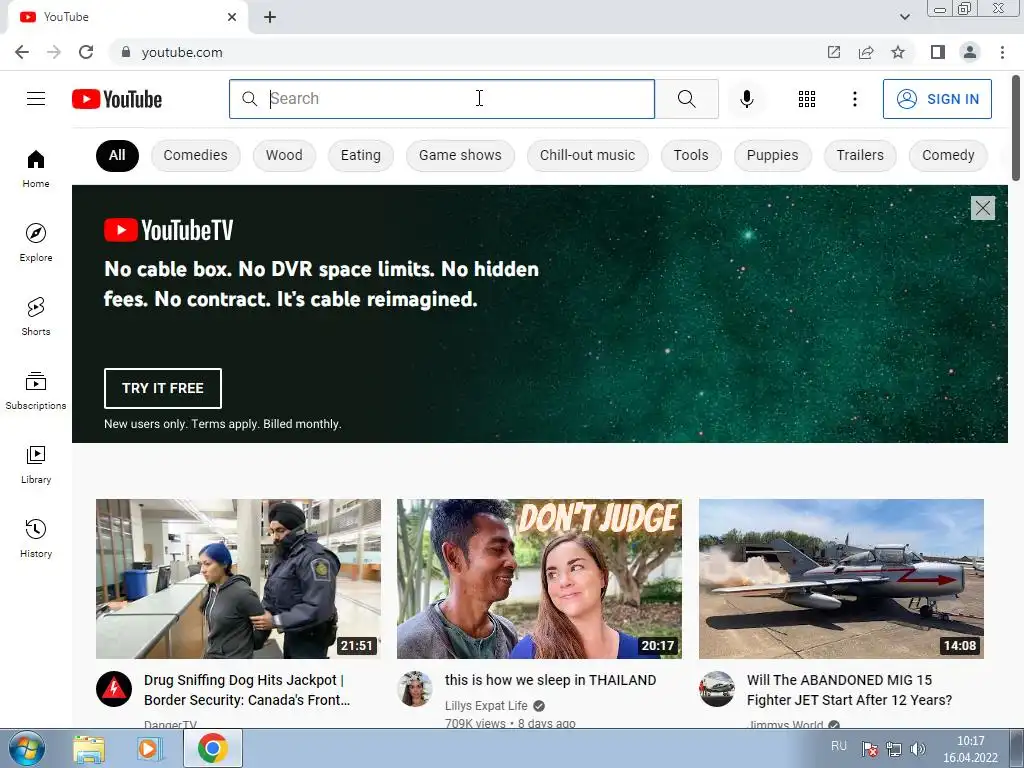
Task: Select the Wood filter chip
Action: [x=284, y=155]
